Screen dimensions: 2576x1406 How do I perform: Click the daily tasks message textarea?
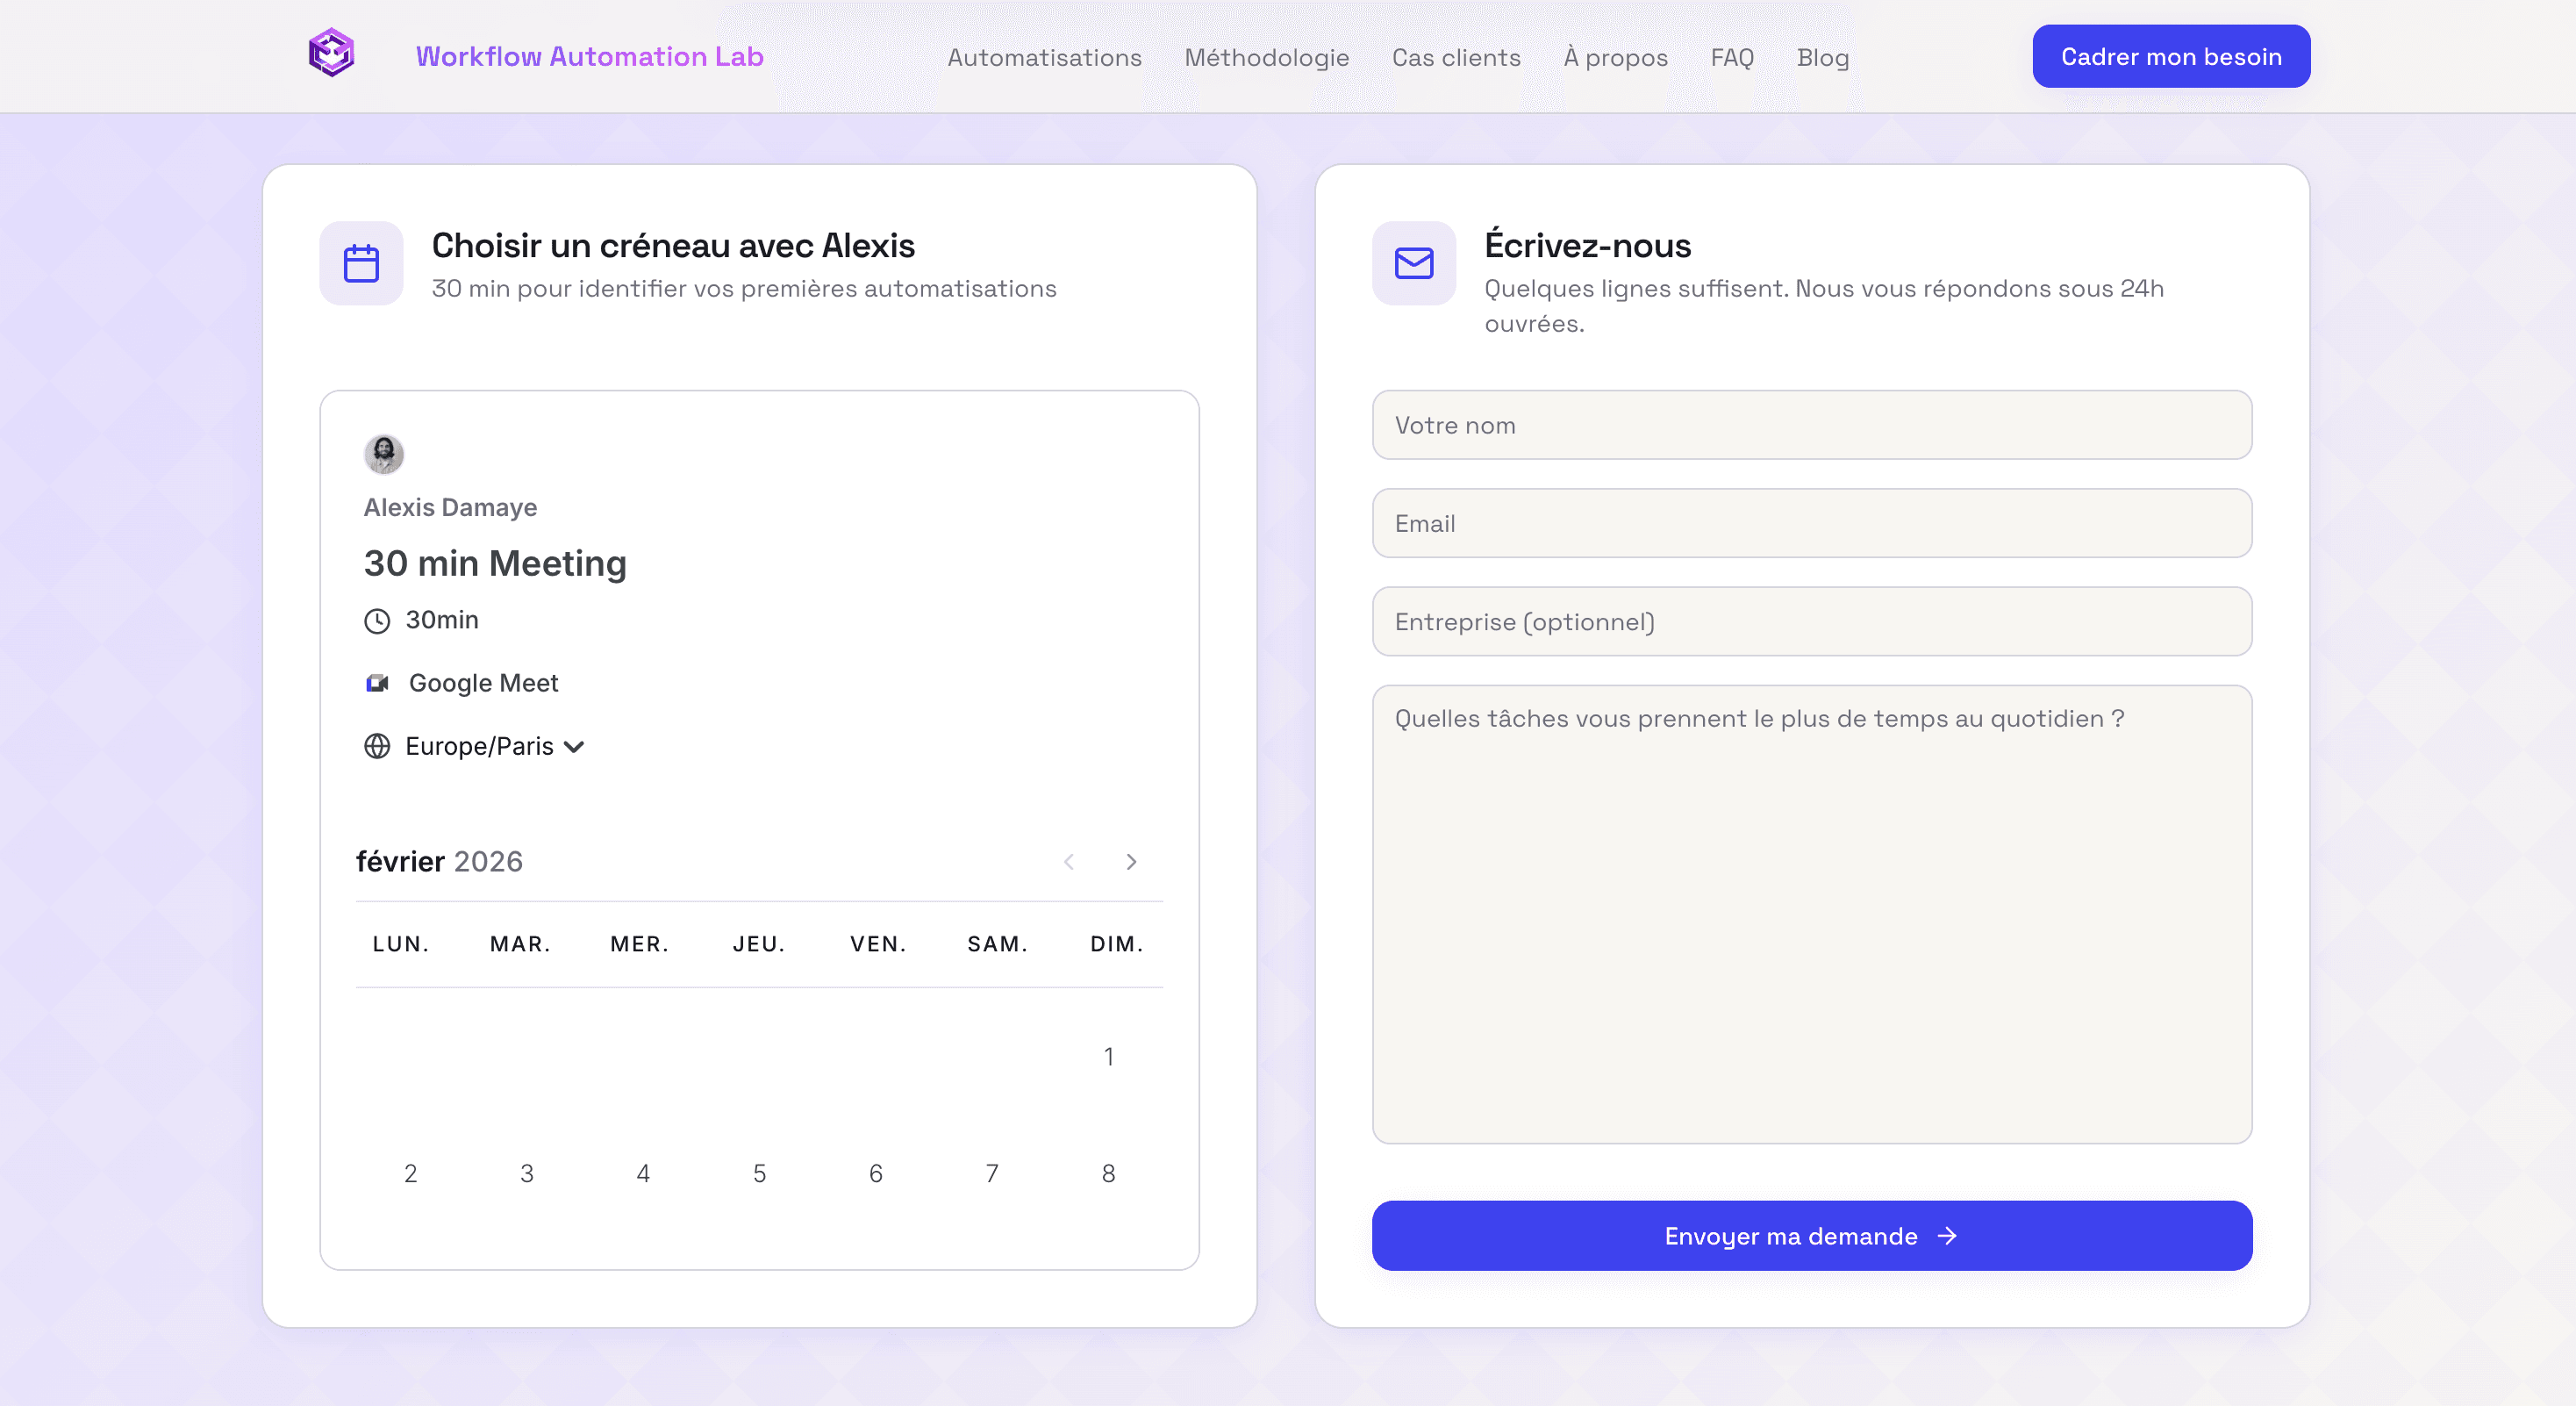pos(1811,913)
